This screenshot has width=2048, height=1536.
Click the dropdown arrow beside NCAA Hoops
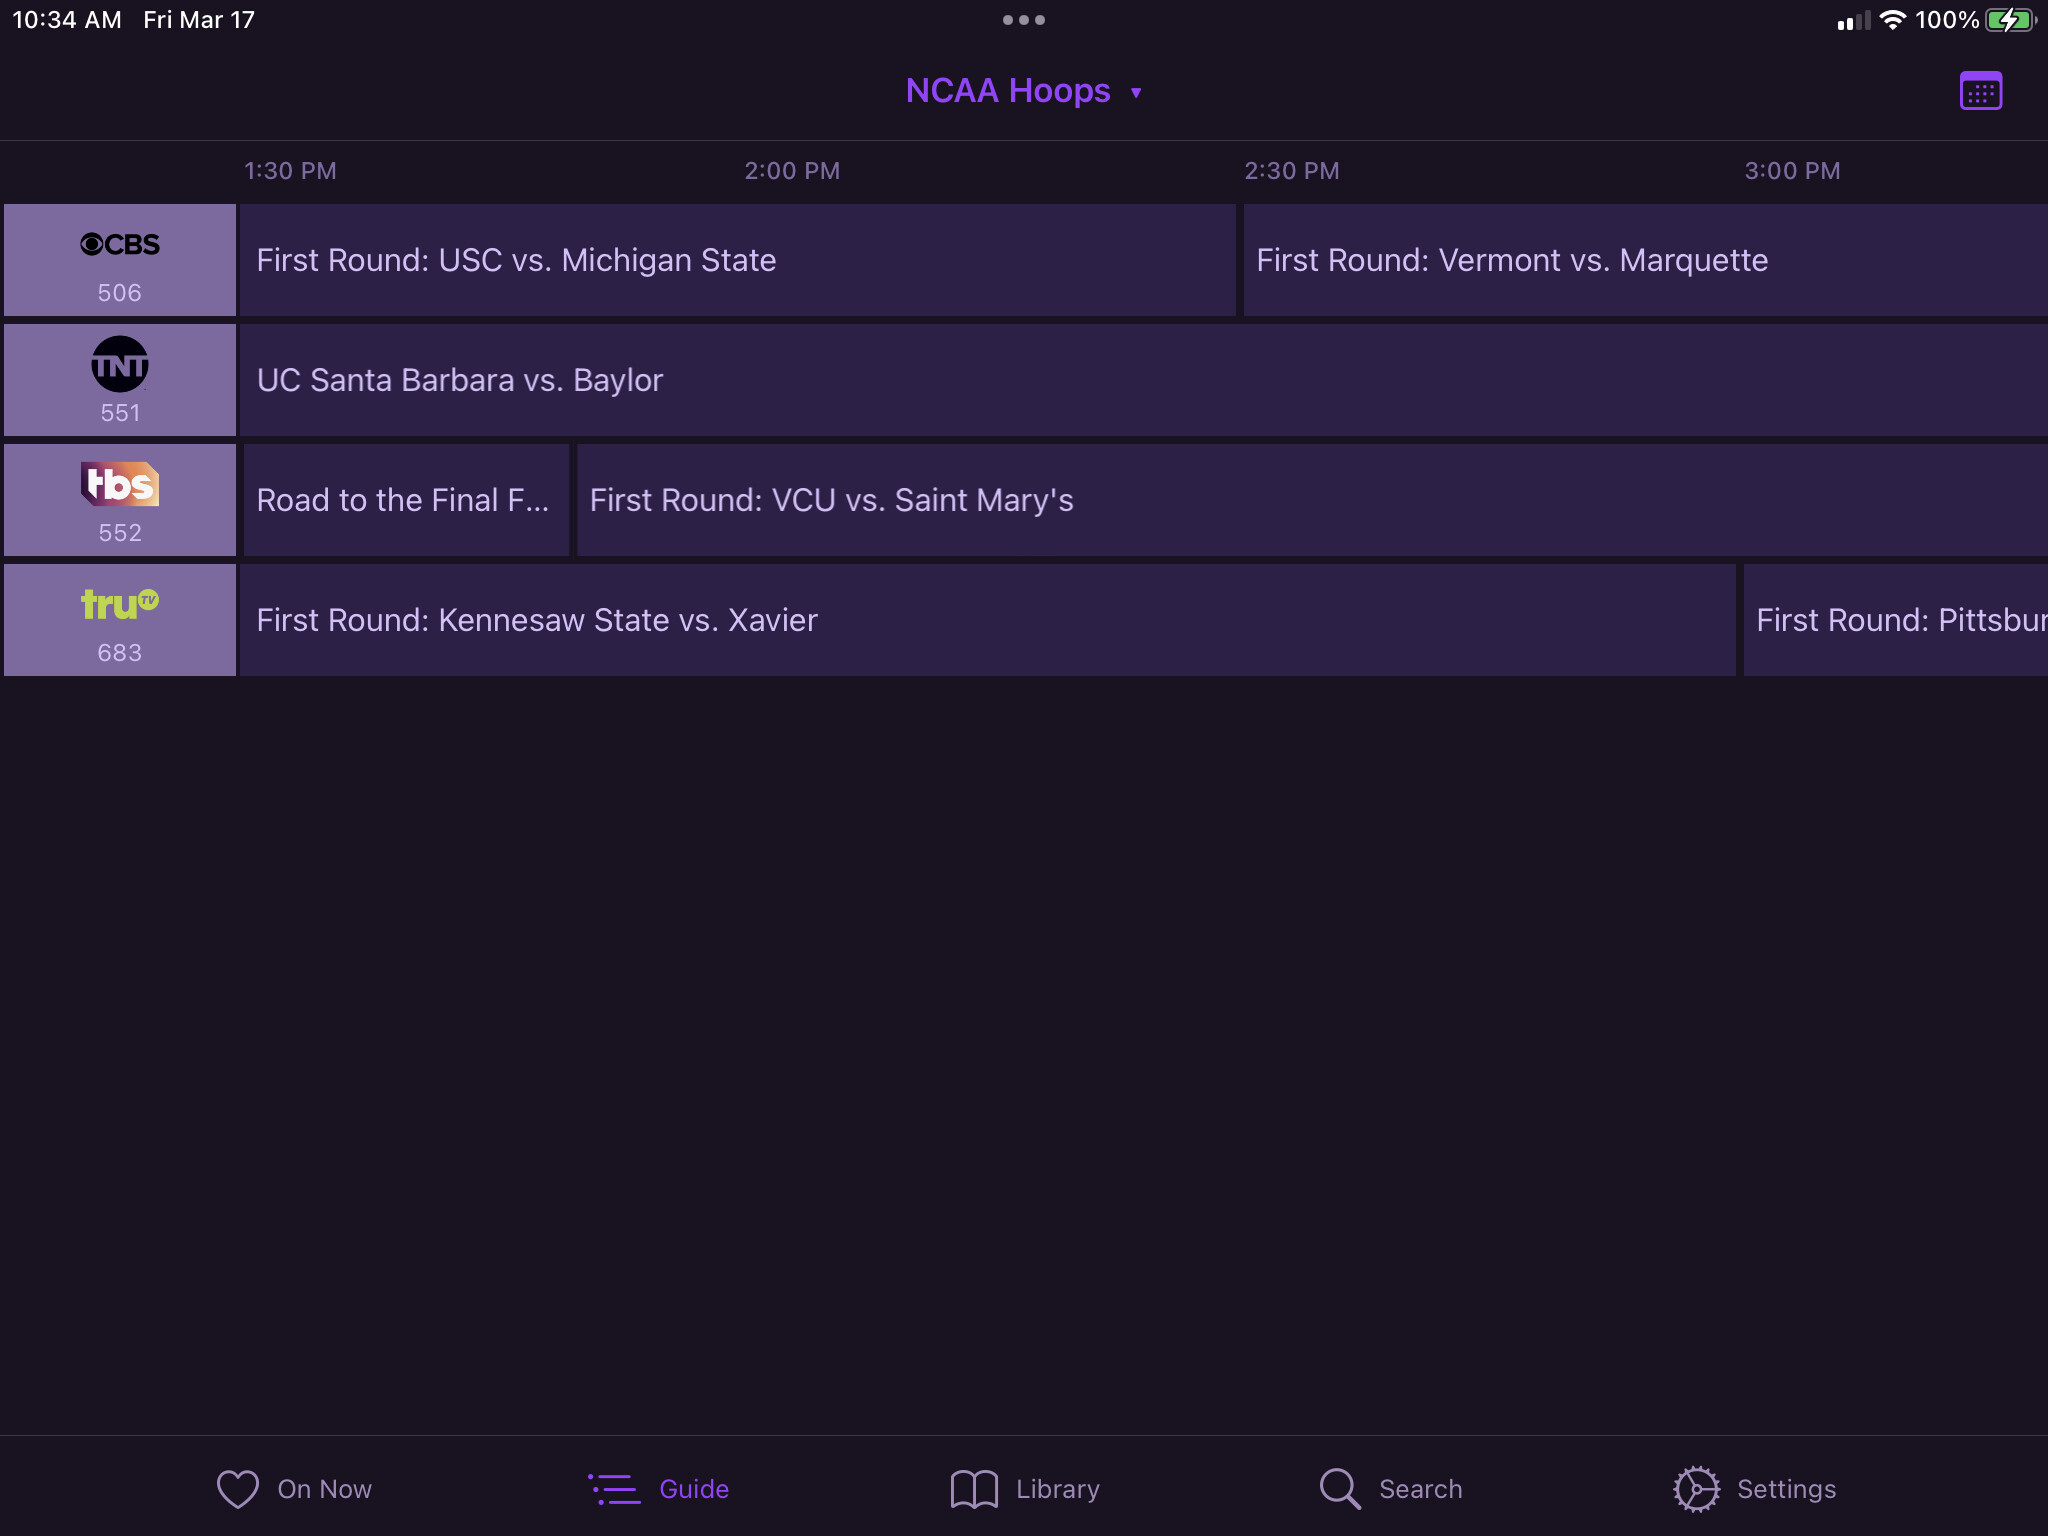click(1136, 93)
